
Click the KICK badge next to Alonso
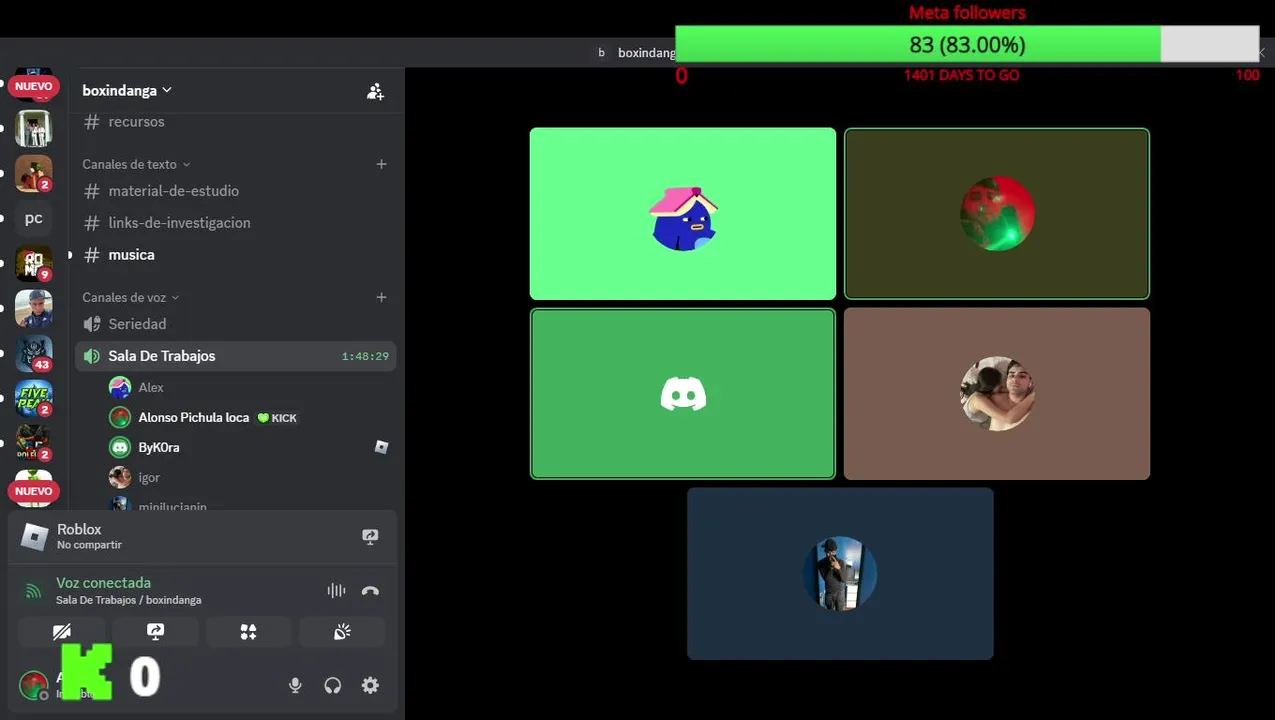point(277,418)
